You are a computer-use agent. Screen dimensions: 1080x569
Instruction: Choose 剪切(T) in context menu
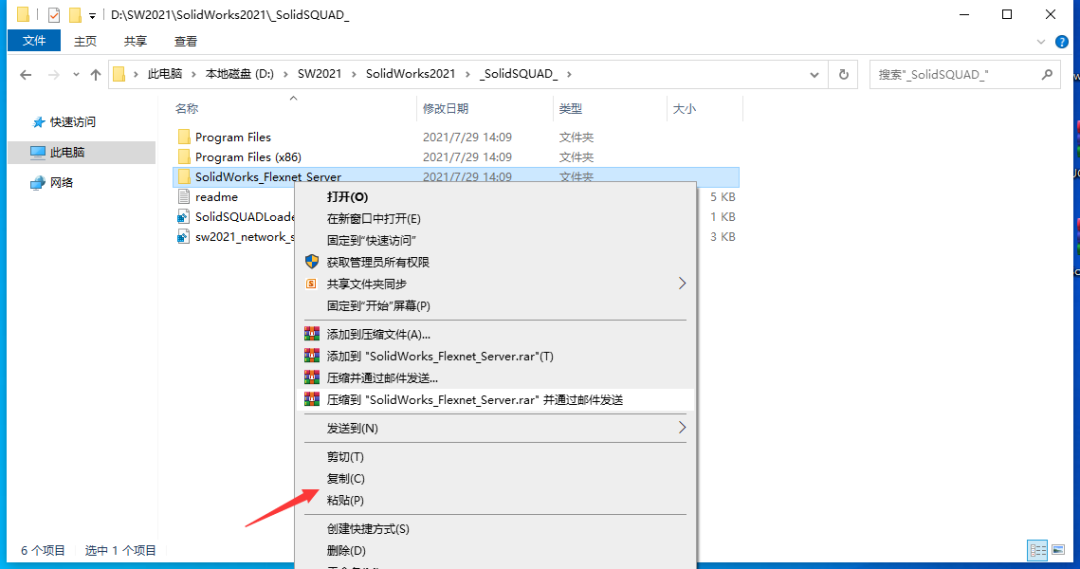pyautogui.click(x=495, y=457)
